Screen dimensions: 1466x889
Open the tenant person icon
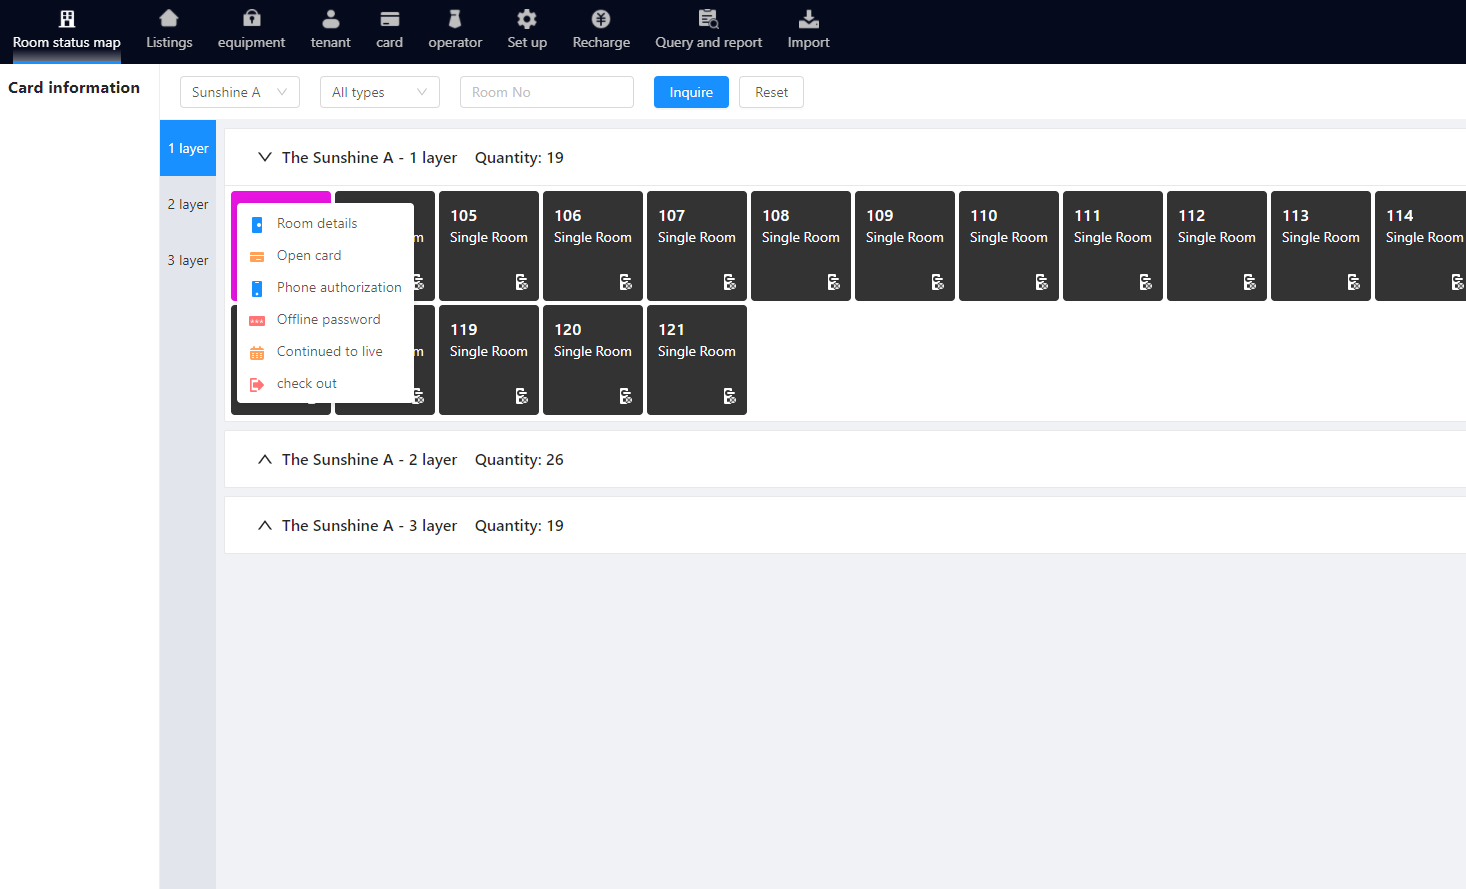(x=330, y=19)
